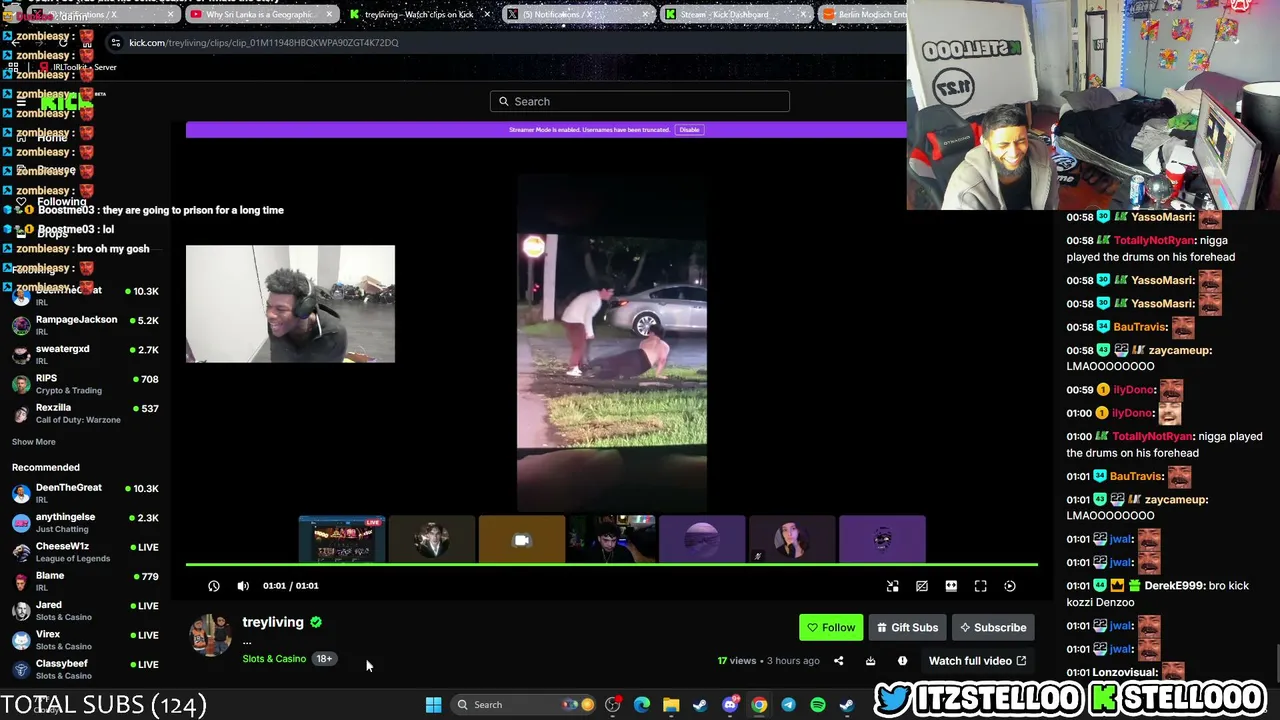Switch to the Berlin Modisch tab
1280x720 pixels.
pos(862,15)
